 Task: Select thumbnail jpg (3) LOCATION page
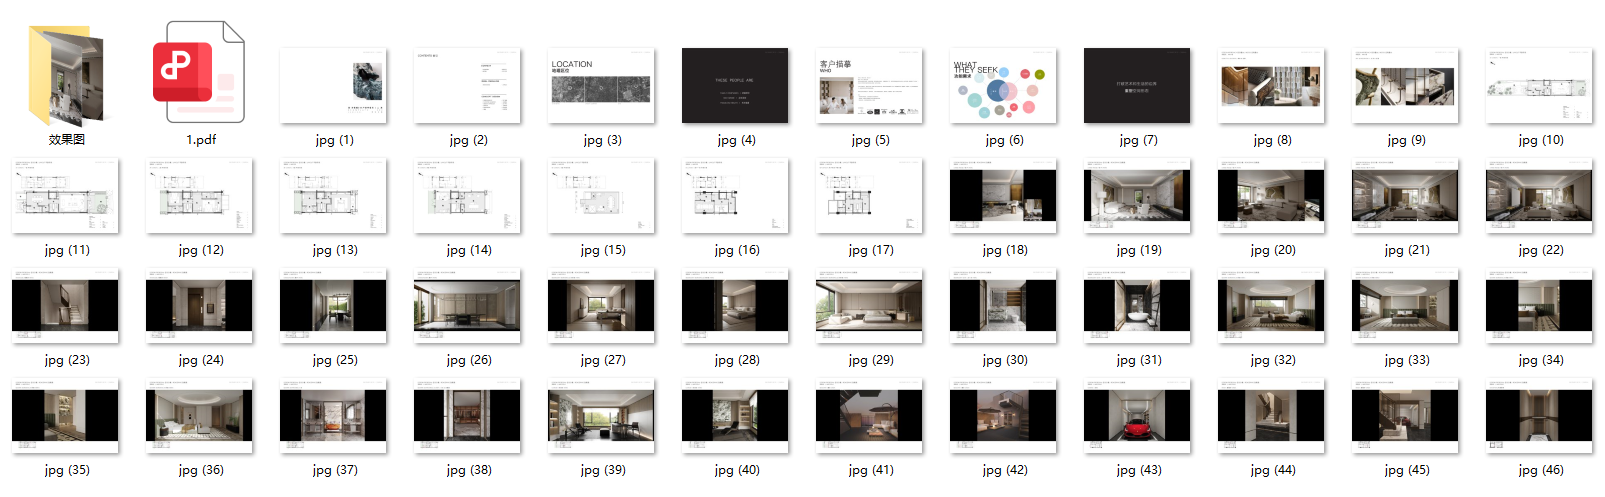click(x=601, y=86)
